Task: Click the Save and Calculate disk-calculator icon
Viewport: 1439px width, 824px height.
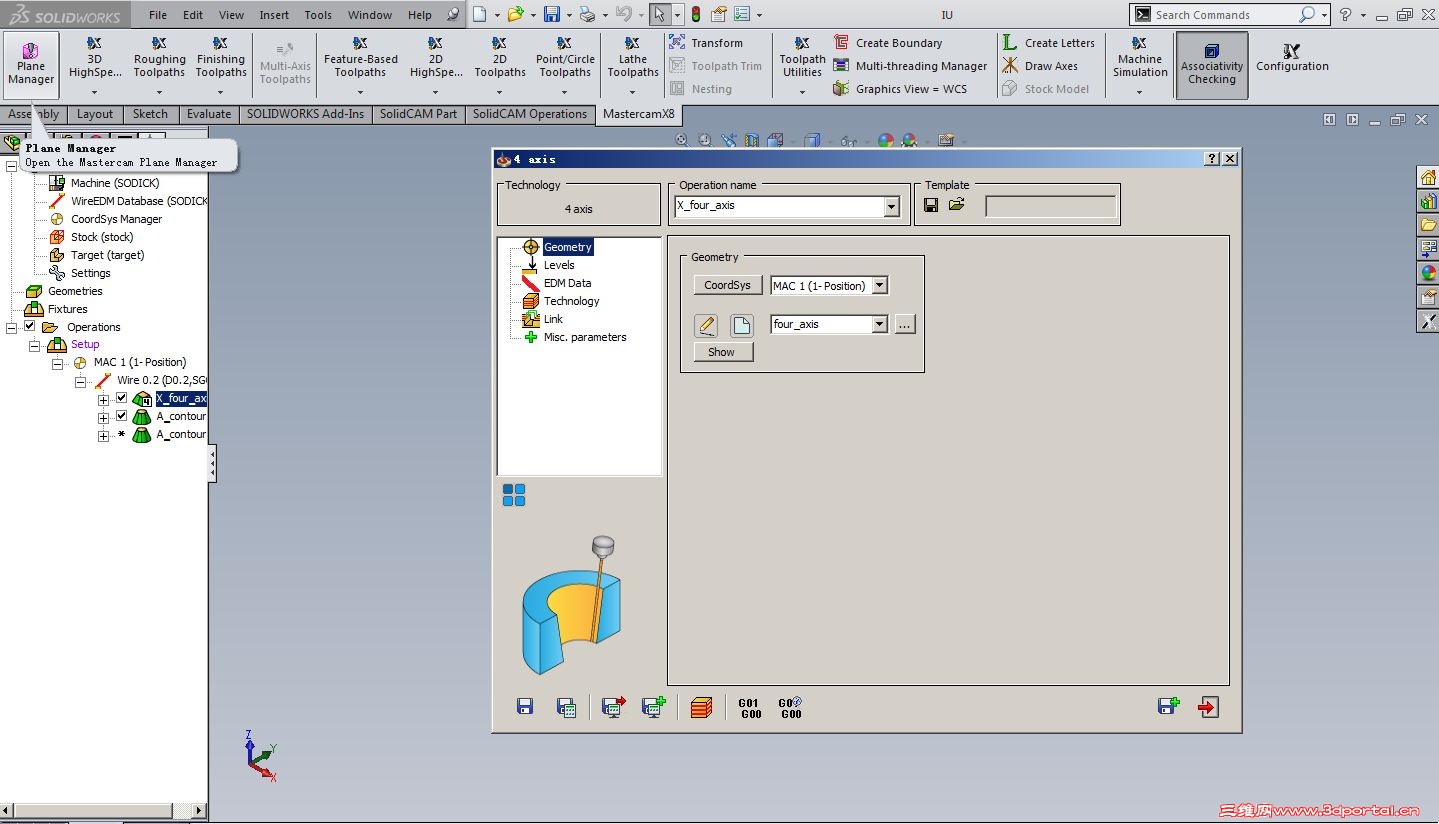Action: click(566, 707)
